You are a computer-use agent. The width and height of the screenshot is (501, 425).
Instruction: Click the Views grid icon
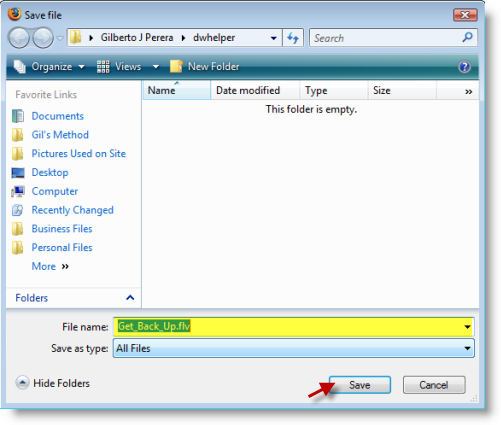(x=103, y=67)
